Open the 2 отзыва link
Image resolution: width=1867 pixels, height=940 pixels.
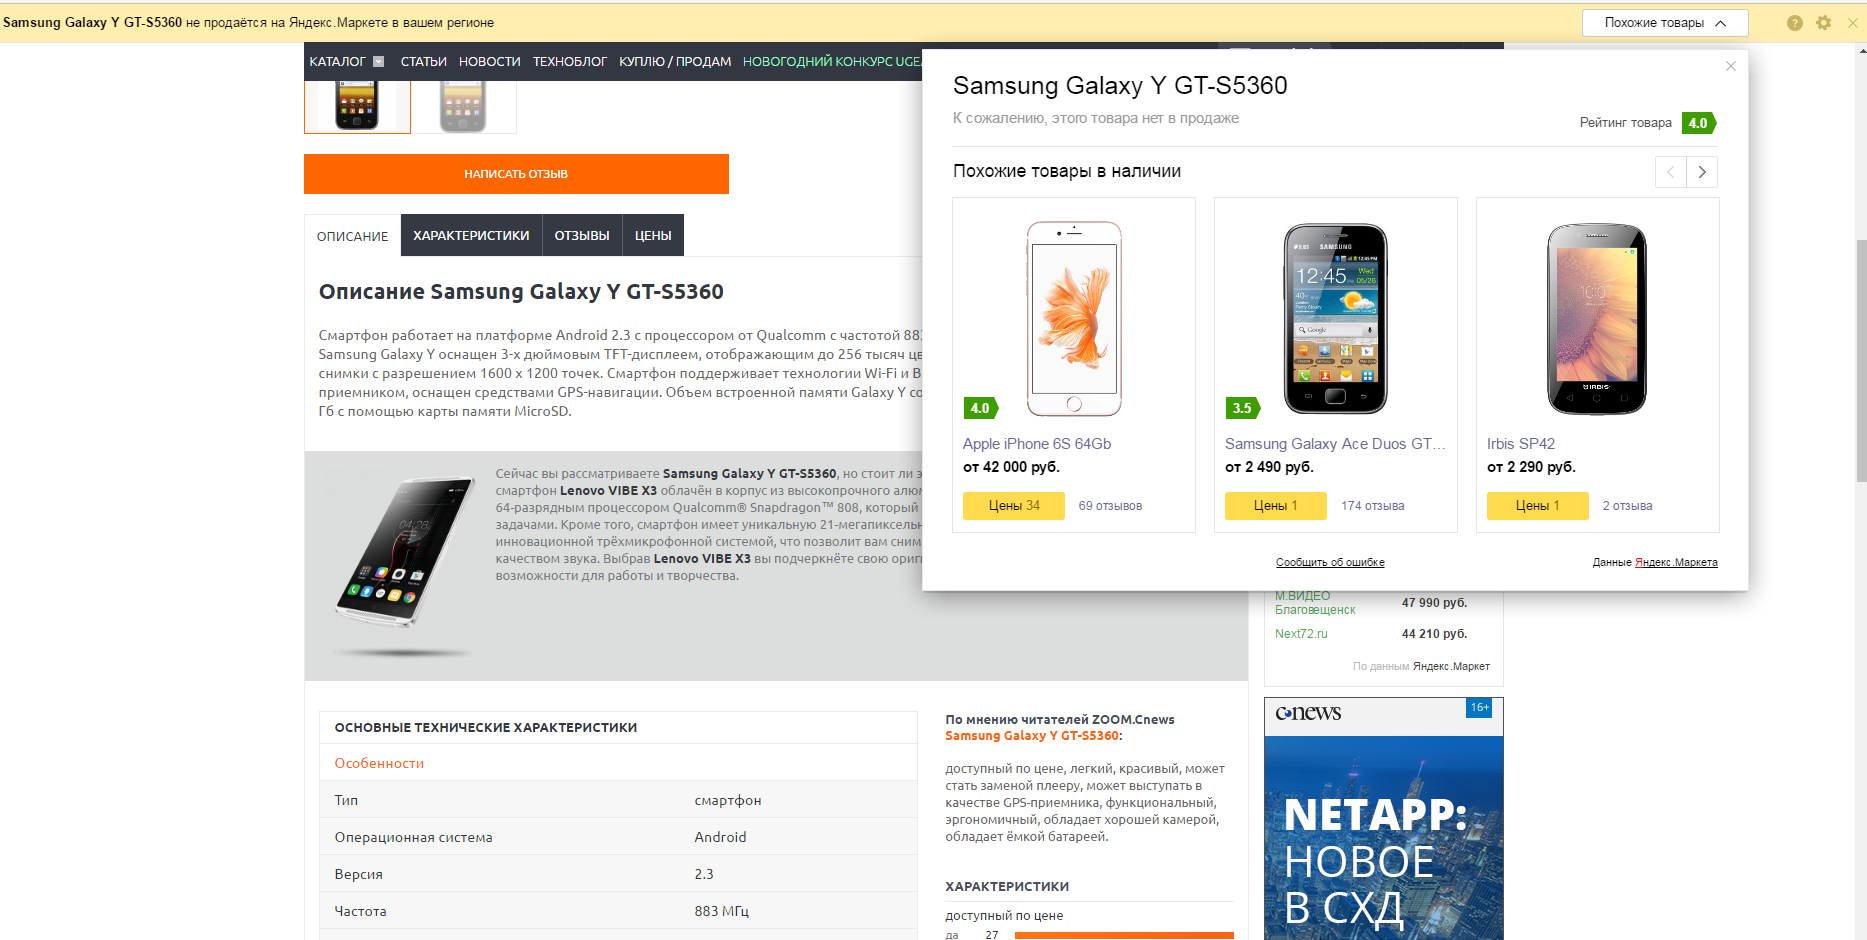(1628, 506)
